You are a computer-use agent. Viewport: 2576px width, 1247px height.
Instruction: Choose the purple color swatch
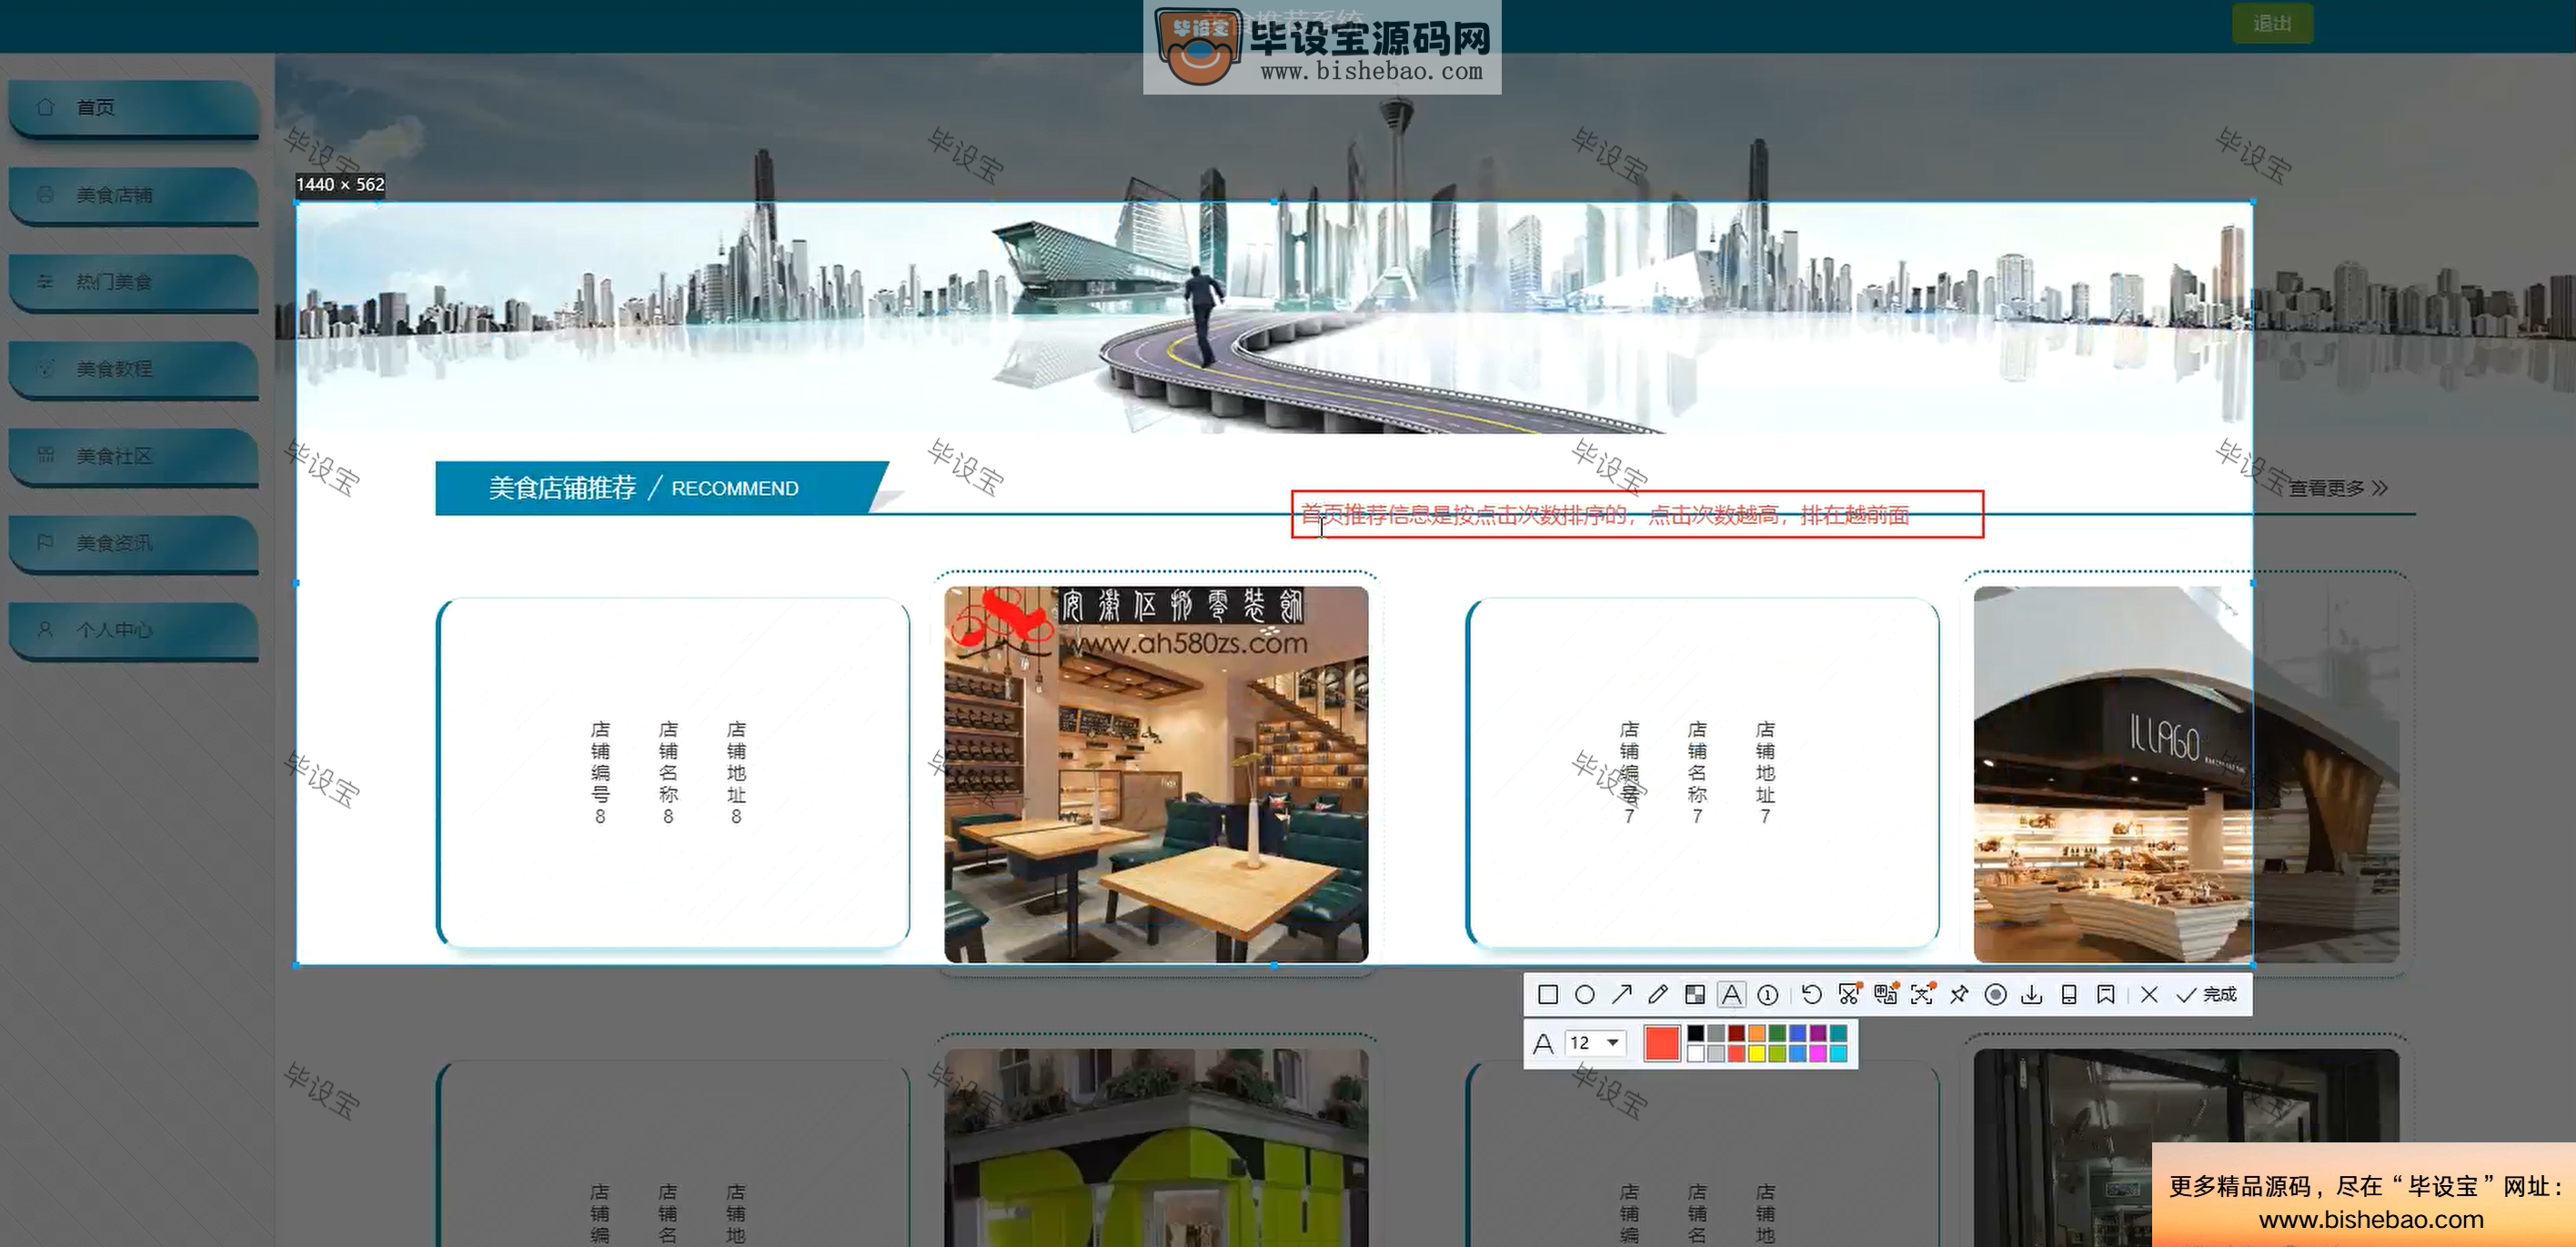coord(1818,1034)
